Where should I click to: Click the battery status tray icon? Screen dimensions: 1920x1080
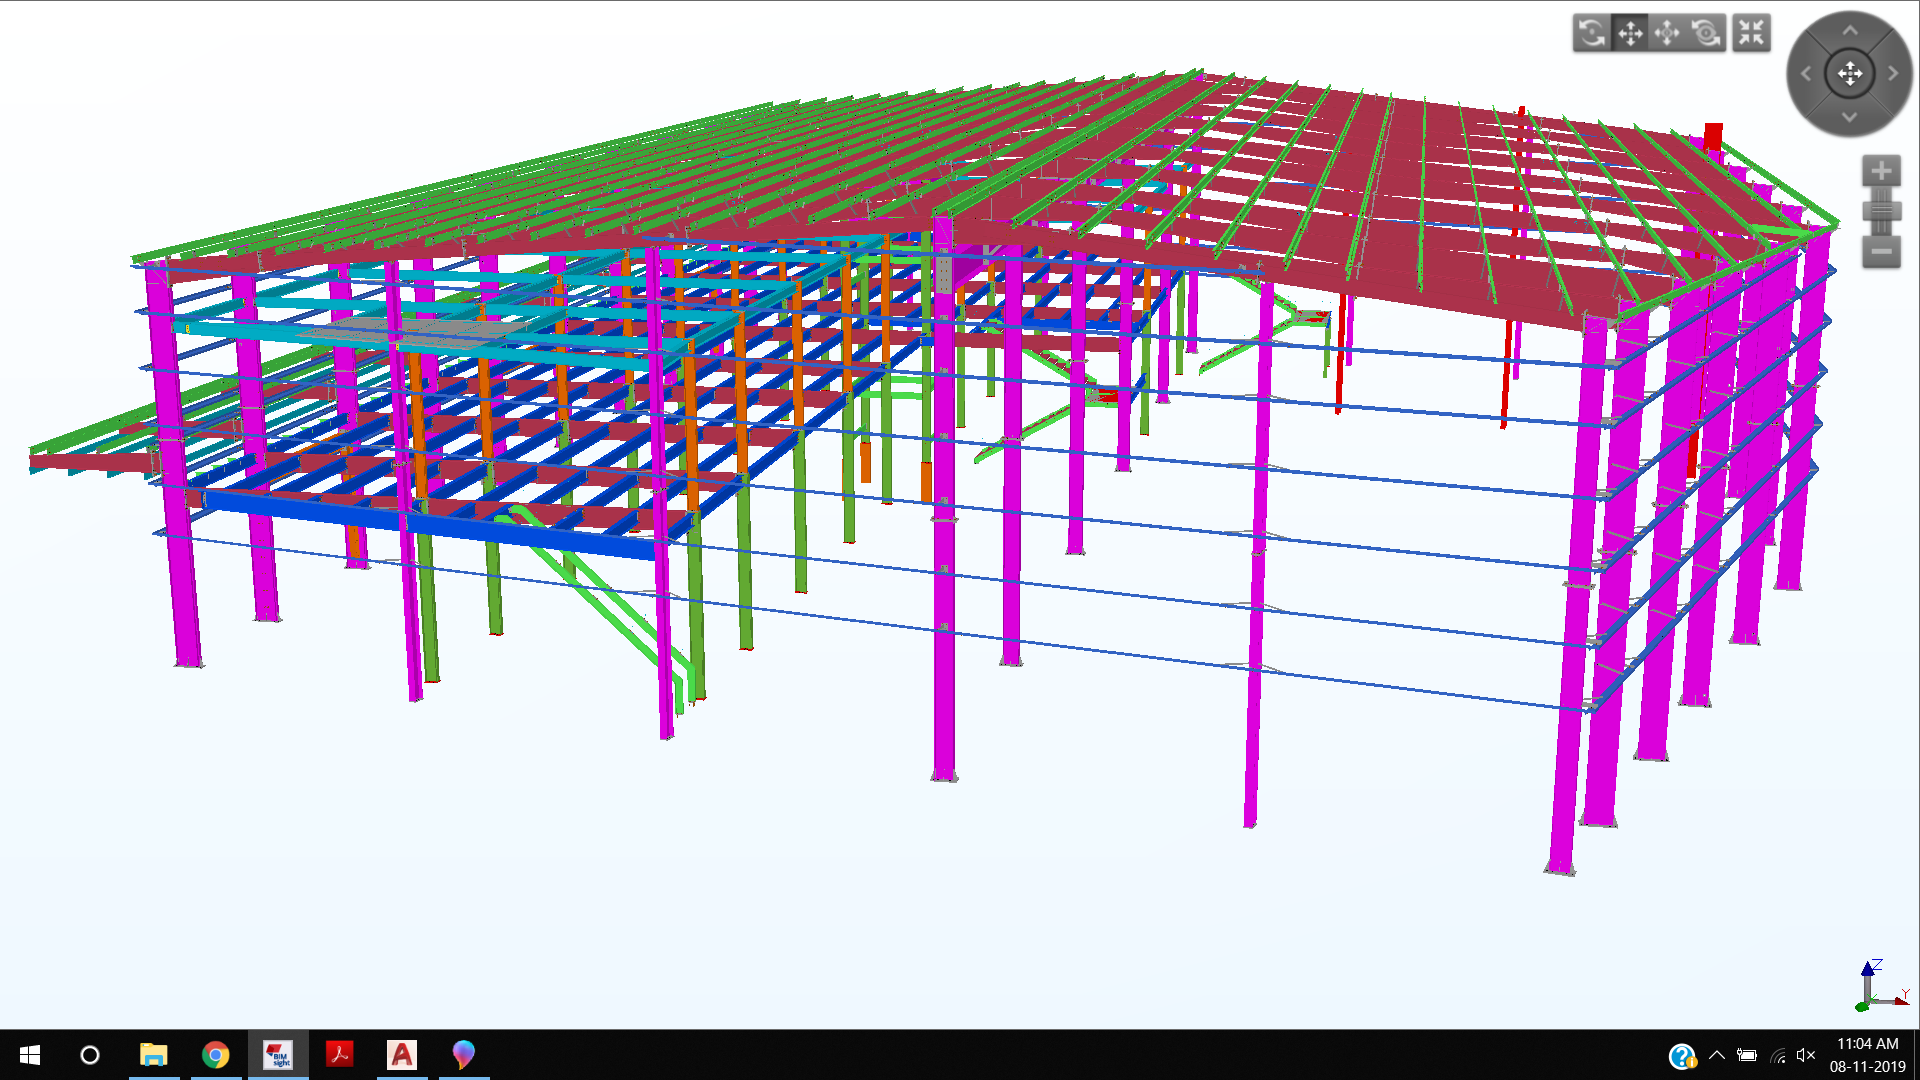tap(1747, 1055)
